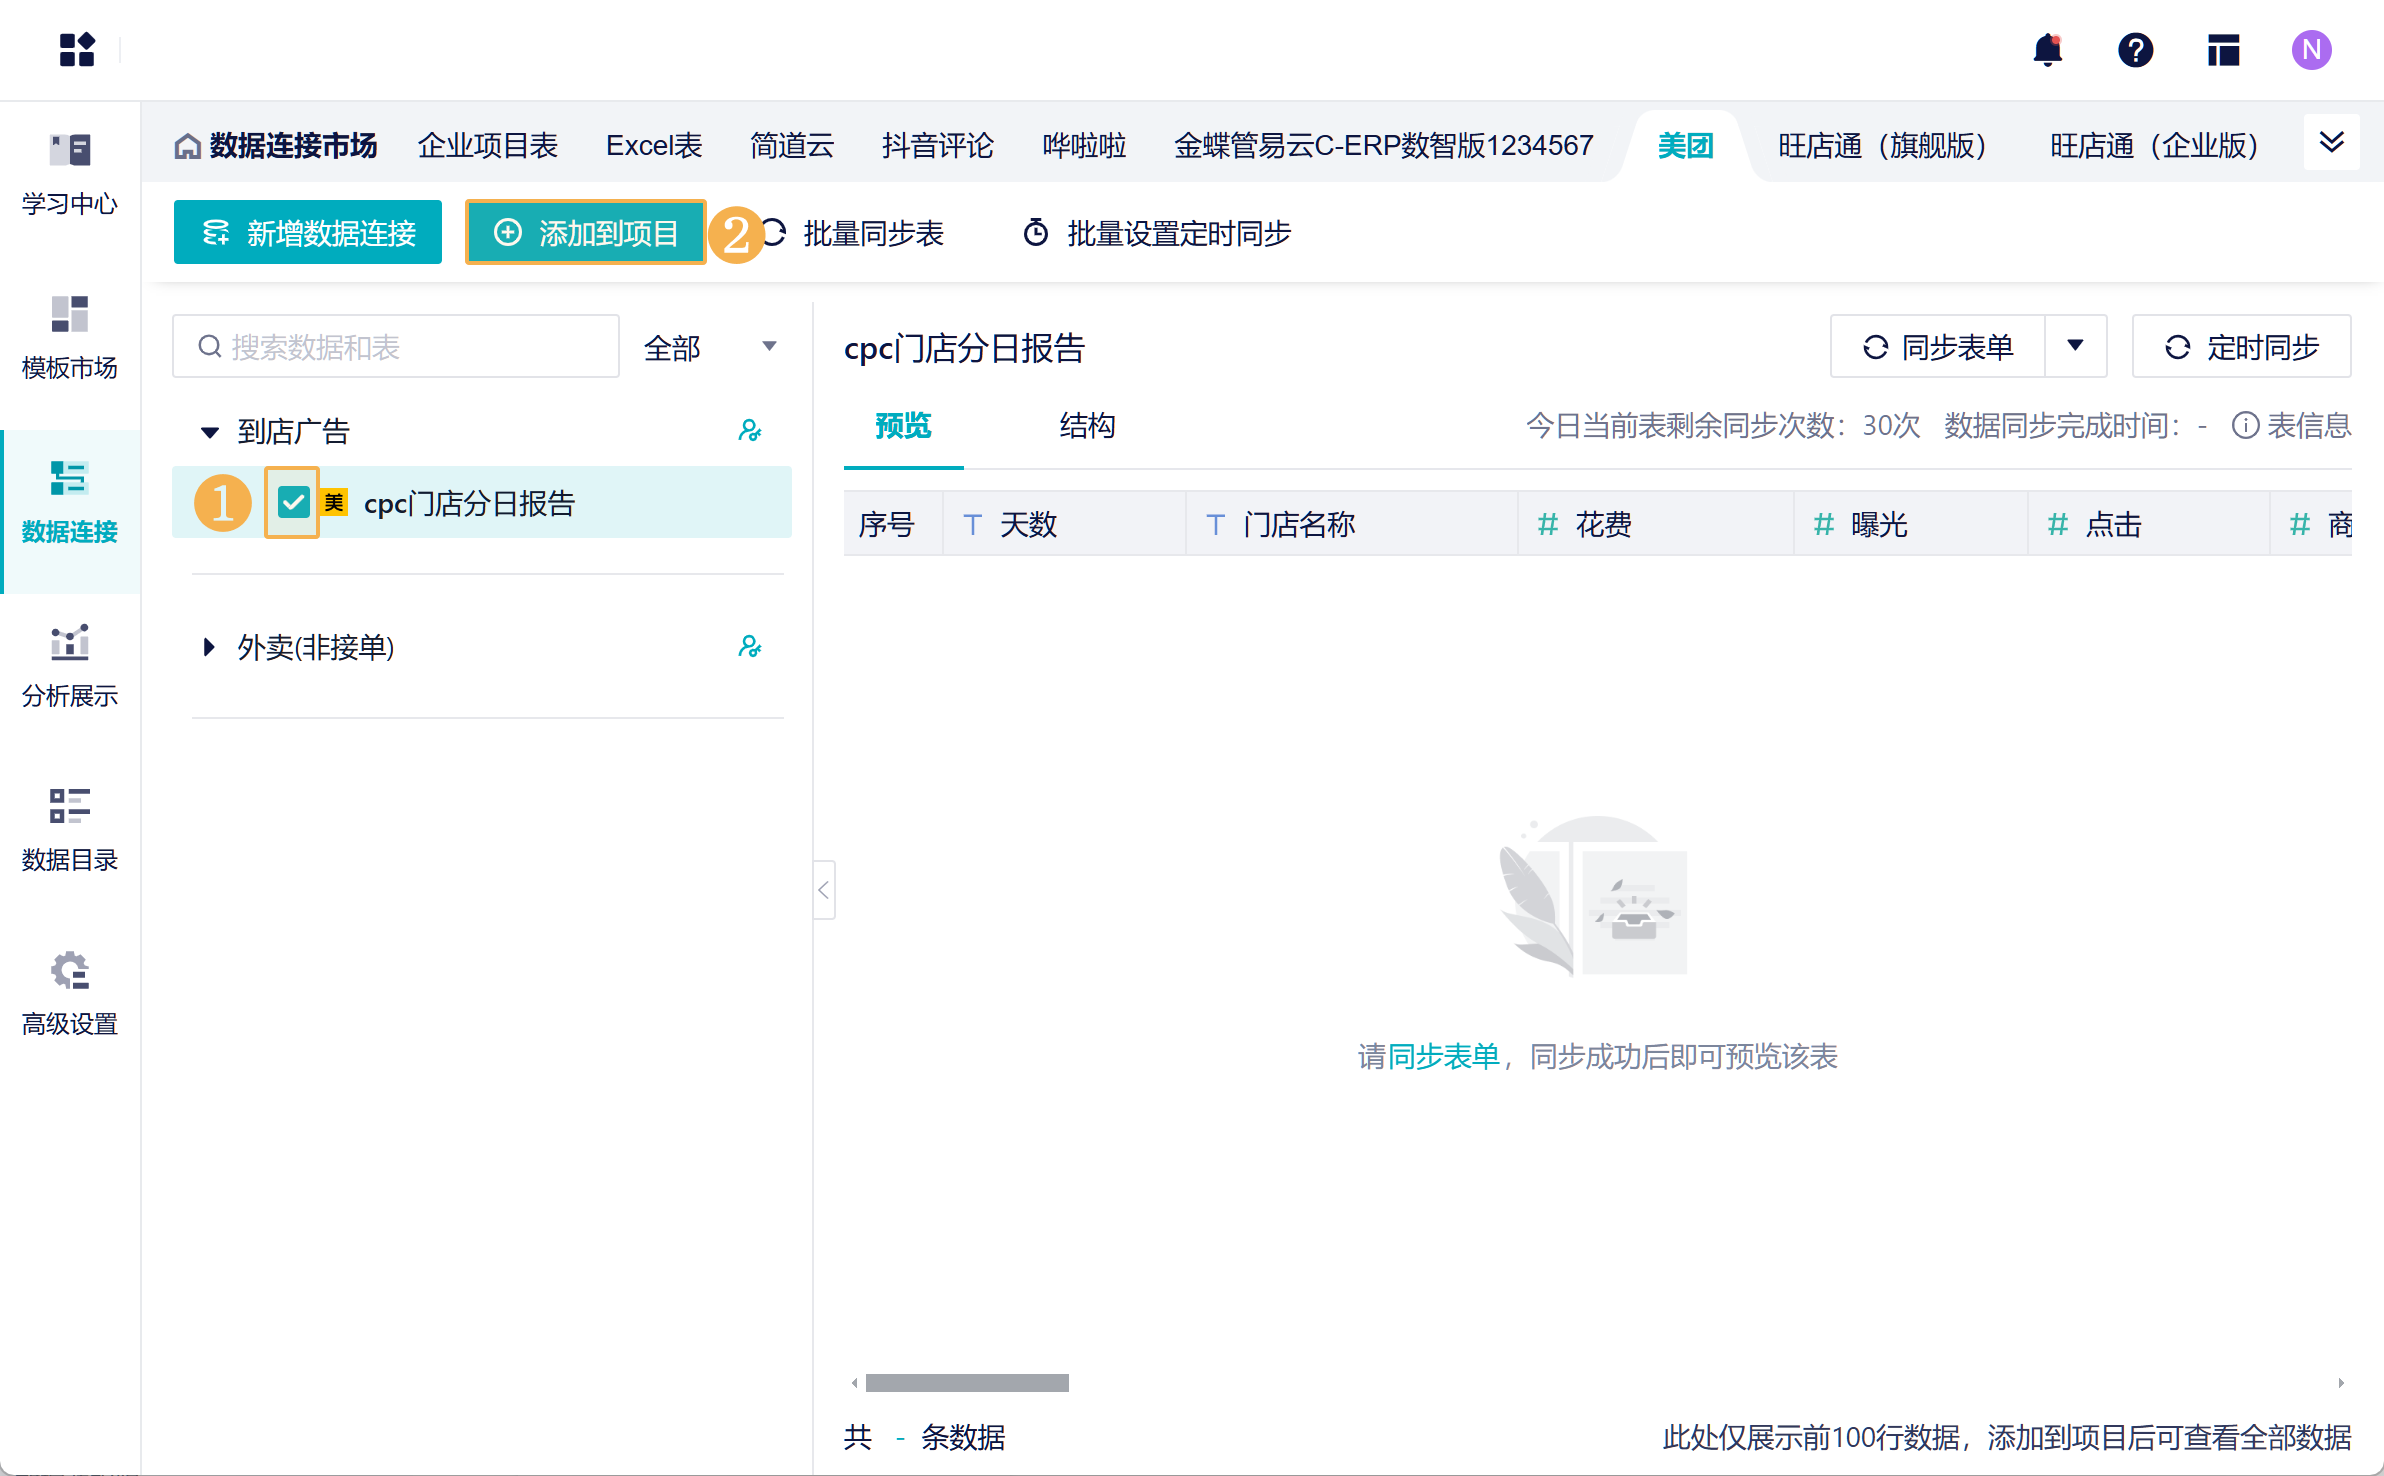Click the 美 badge on cpc门店分日报告 row
The image size is (2384, 1476).
point(334,502)
